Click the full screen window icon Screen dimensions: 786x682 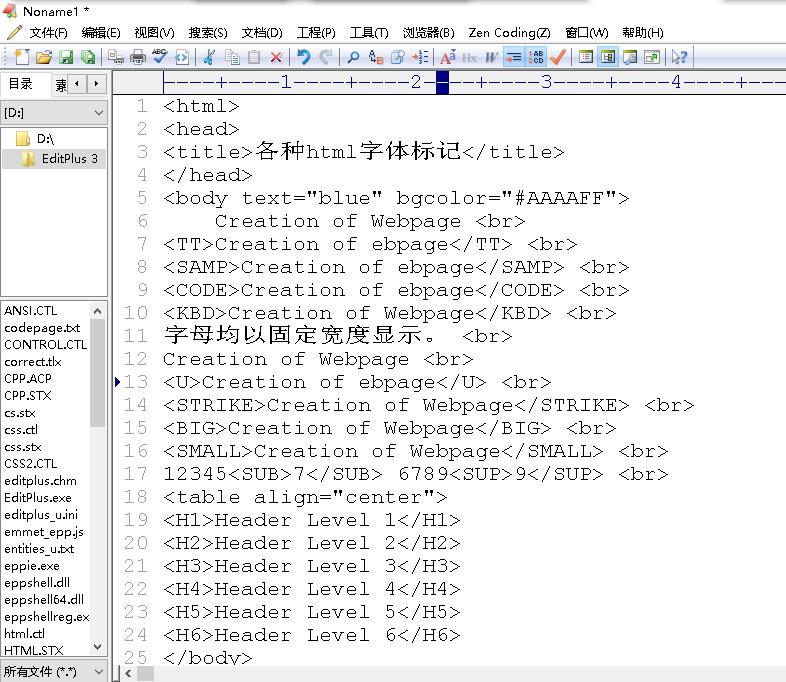(652, 57)
